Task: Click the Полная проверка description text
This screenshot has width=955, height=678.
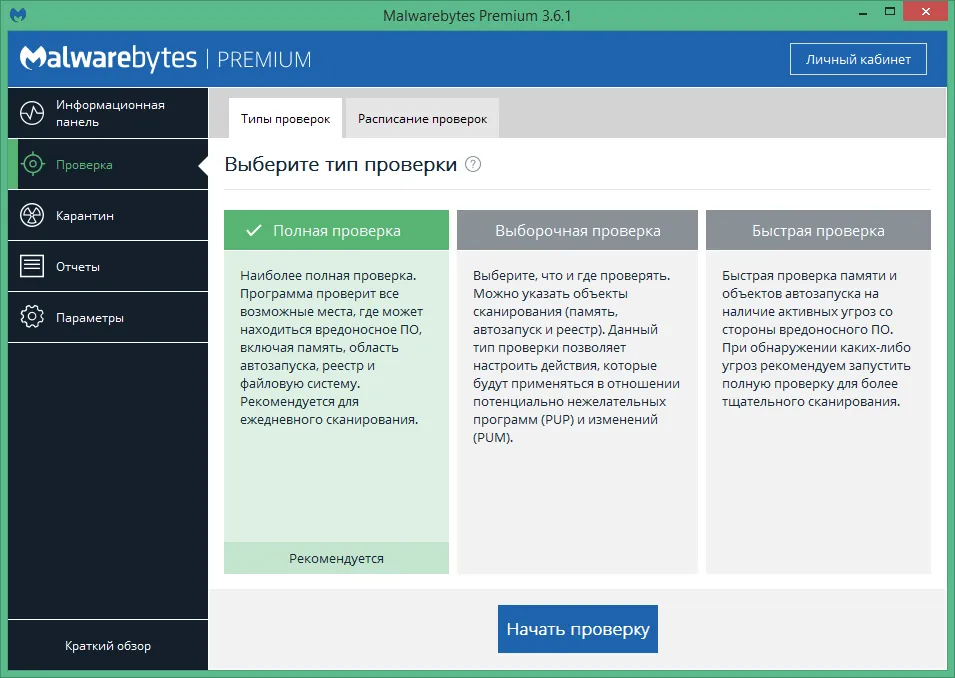Action: (331, 347)
